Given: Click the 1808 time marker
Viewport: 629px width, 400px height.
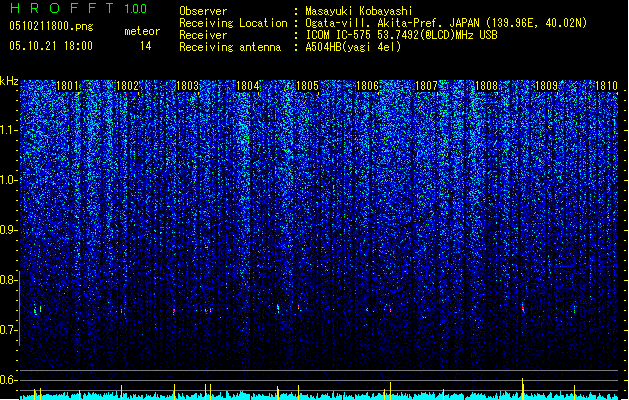Looking at the screenshot, I should tap(487, 86).
